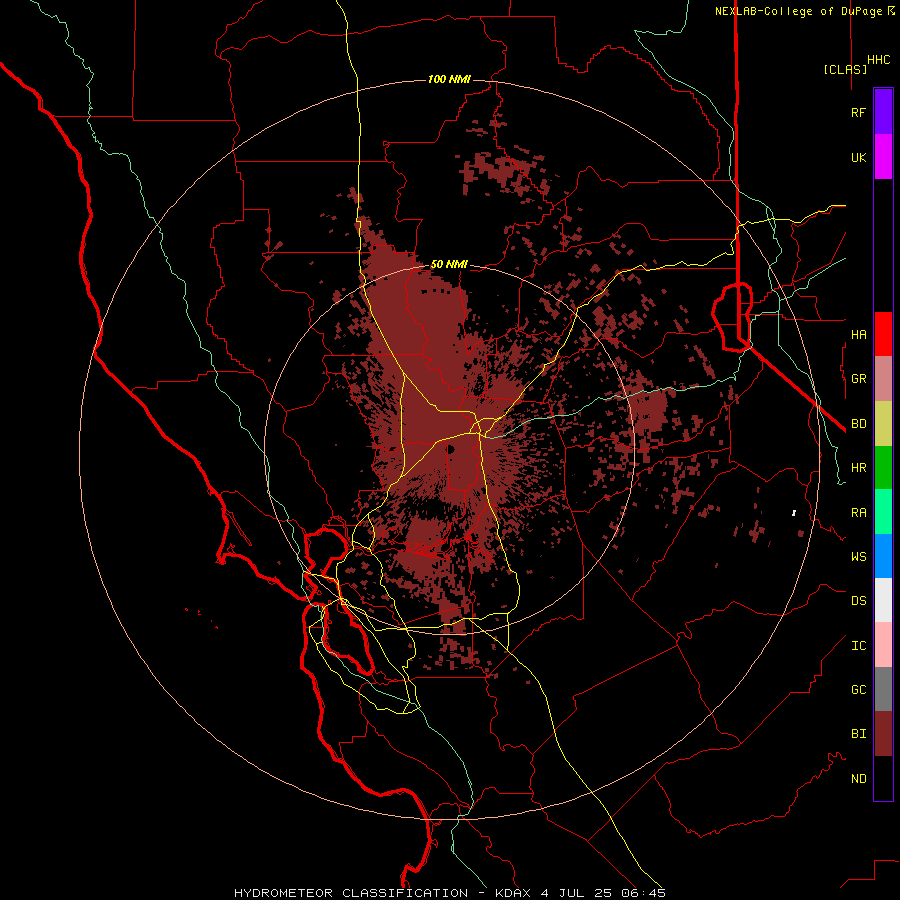Click the BI legend label
900x900 pixels.
point(858,734)
